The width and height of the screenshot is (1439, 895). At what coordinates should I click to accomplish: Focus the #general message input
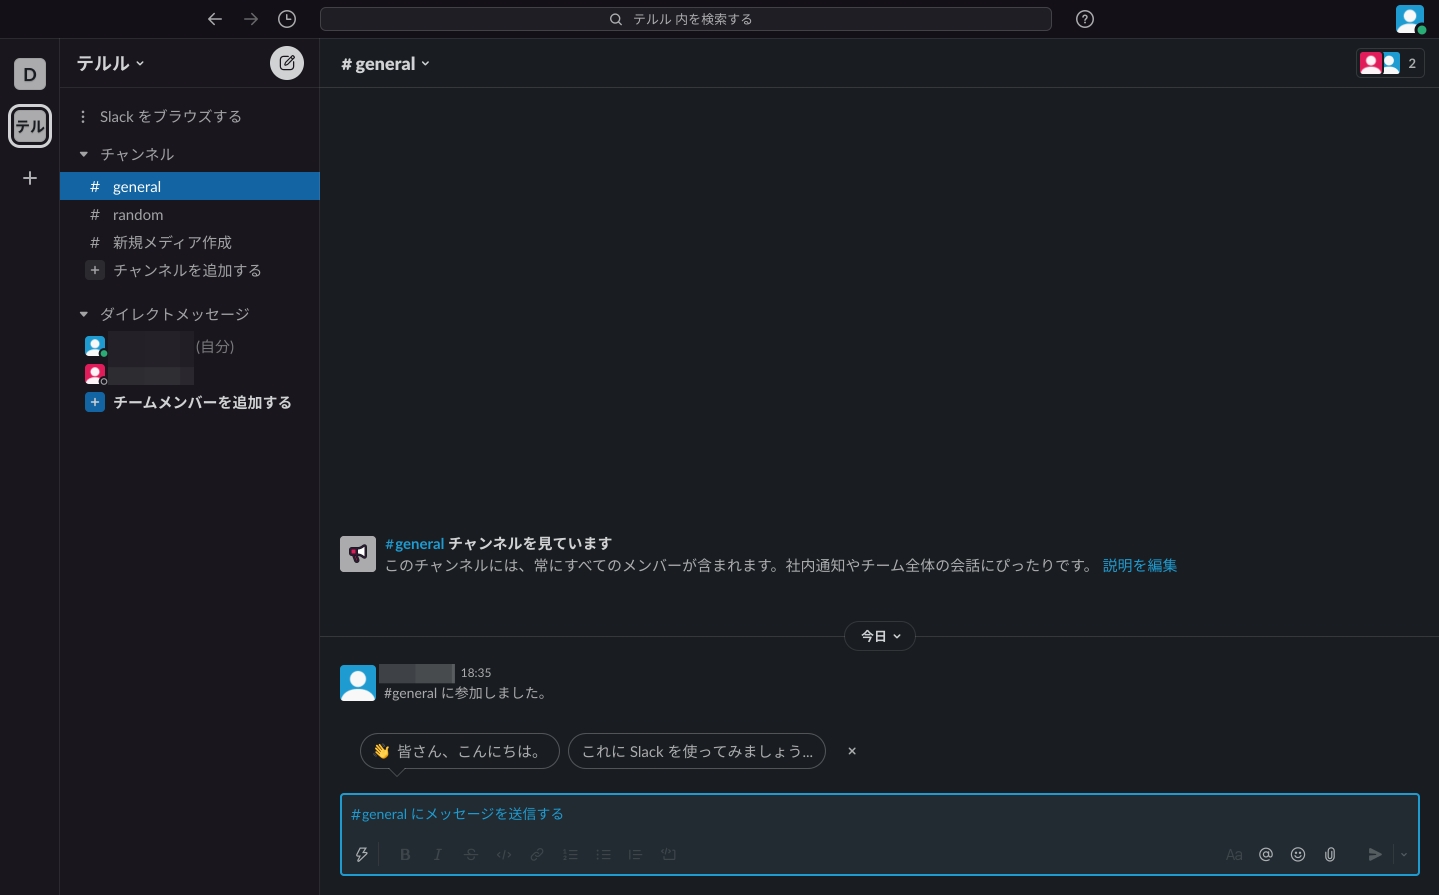pos(880,814)
